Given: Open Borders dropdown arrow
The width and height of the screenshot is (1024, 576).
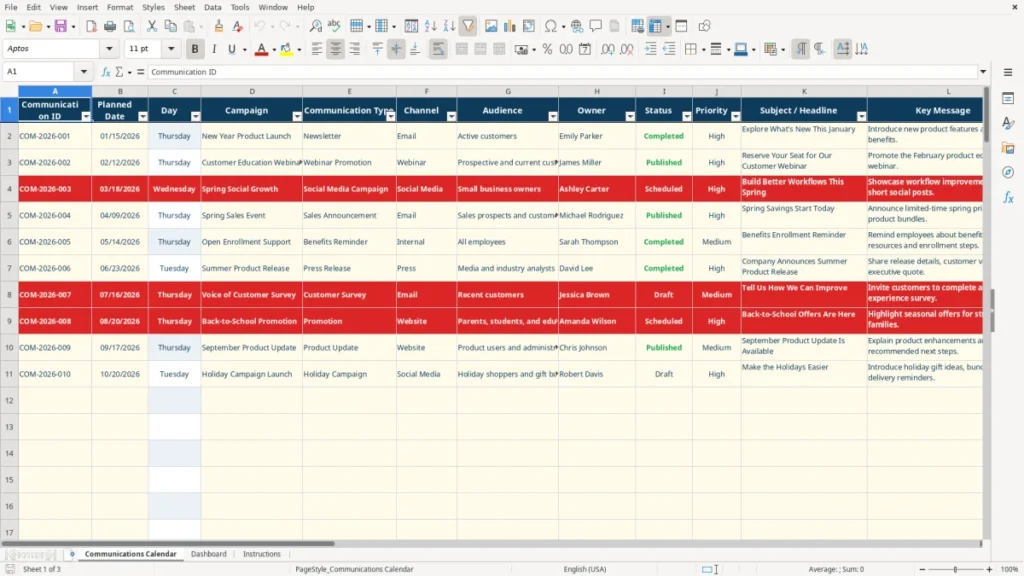Looking at the screenshot, I should tap(703, 50).
